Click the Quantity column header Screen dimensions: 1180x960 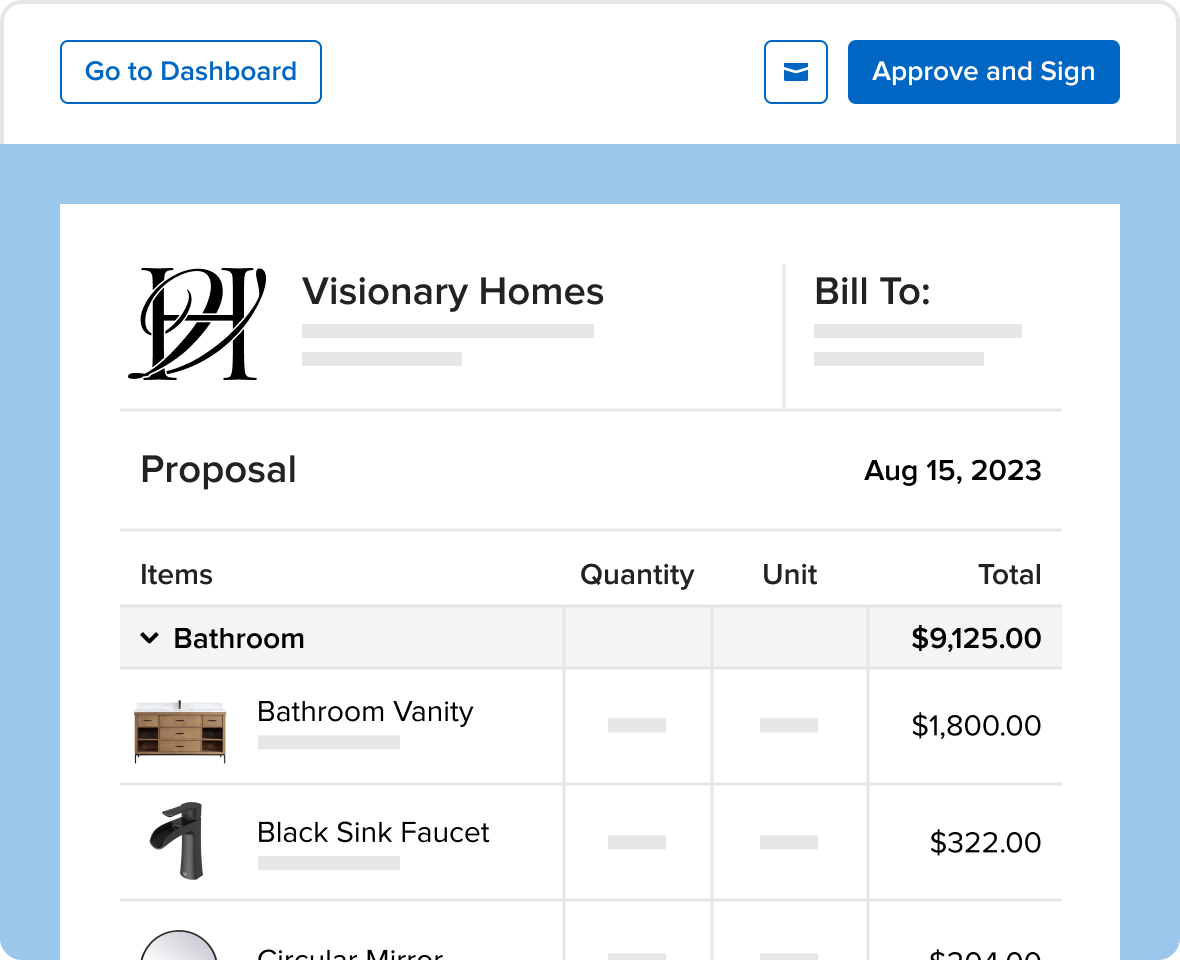637,575
